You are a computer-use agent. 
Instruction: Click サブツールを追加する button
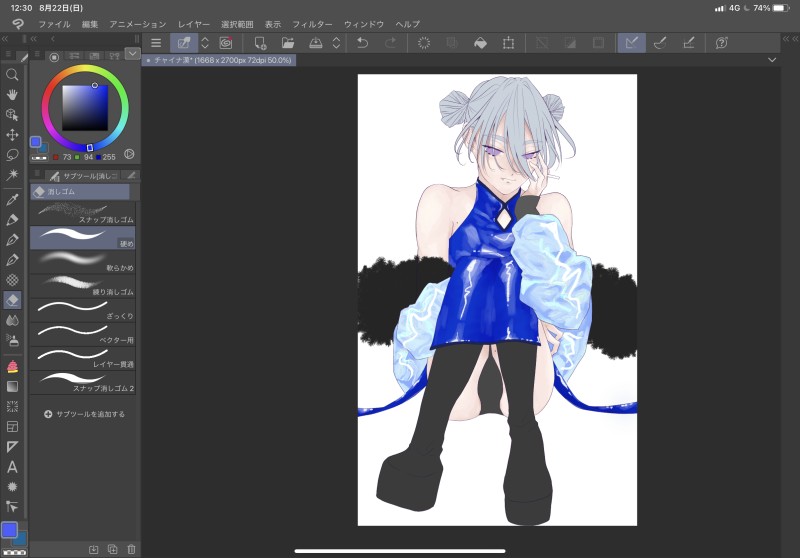click(85, 414)
